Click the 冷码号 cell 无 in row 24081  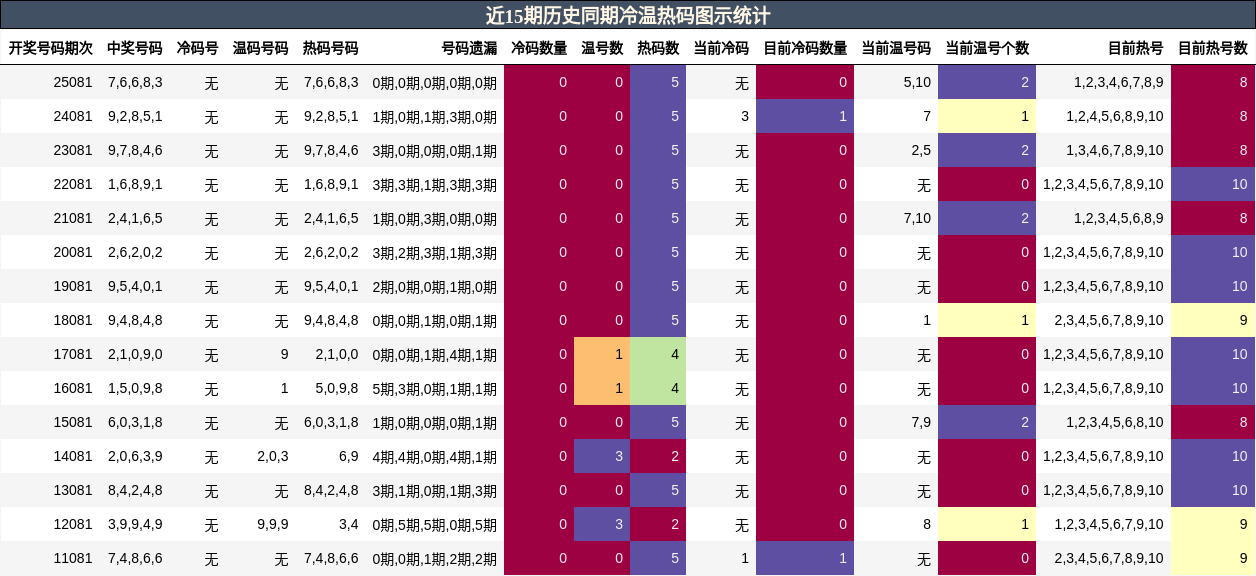(210, 116)
